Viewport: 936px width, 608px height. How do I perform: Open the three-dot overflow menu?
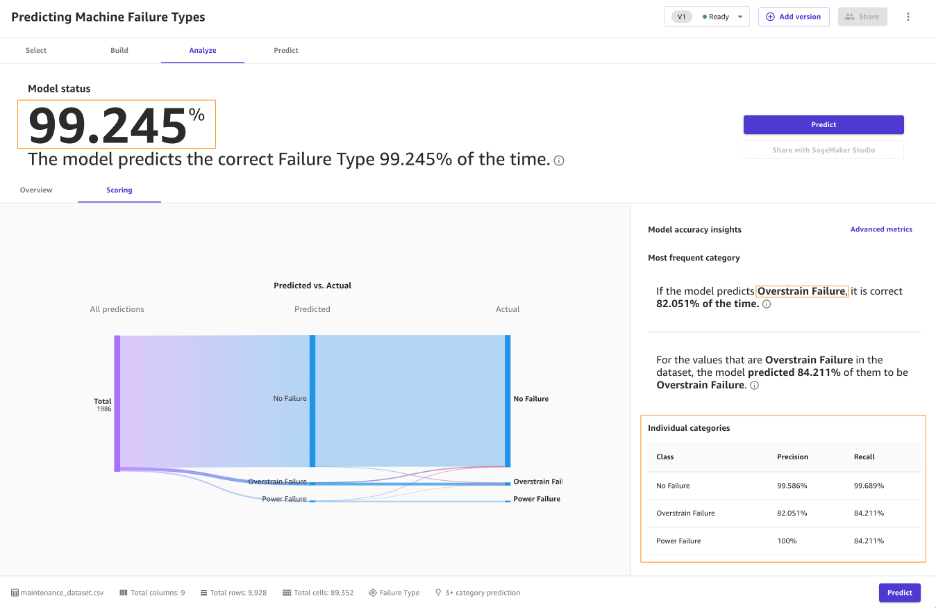908,17
